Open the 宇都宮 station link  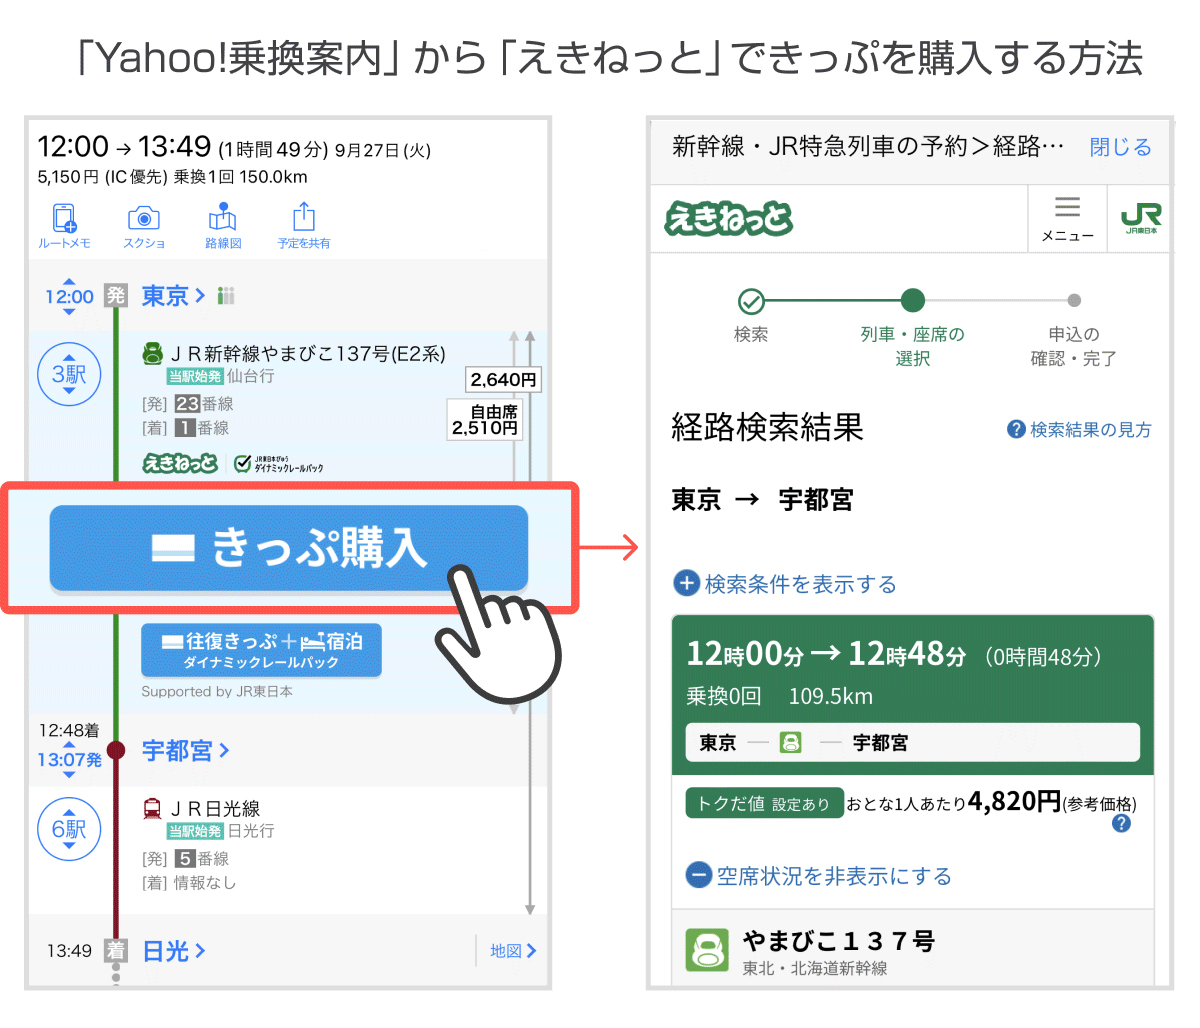[x=185, y=750]
